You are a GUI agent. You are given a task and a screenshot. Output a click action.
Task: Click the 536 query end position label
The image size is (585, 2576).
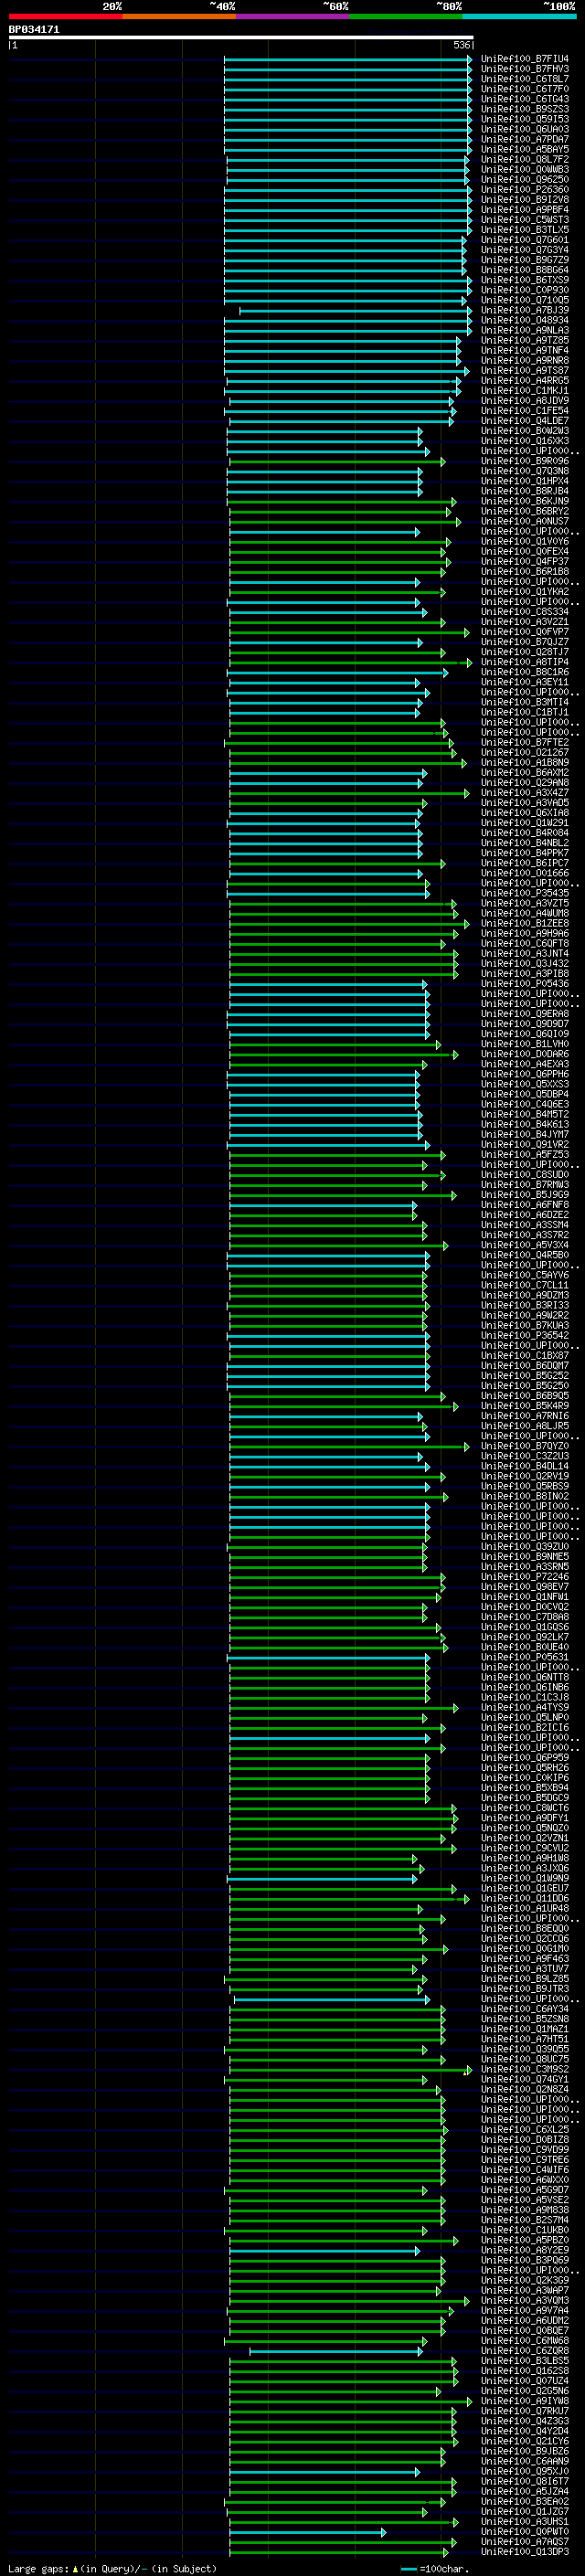tap(462, 45)
